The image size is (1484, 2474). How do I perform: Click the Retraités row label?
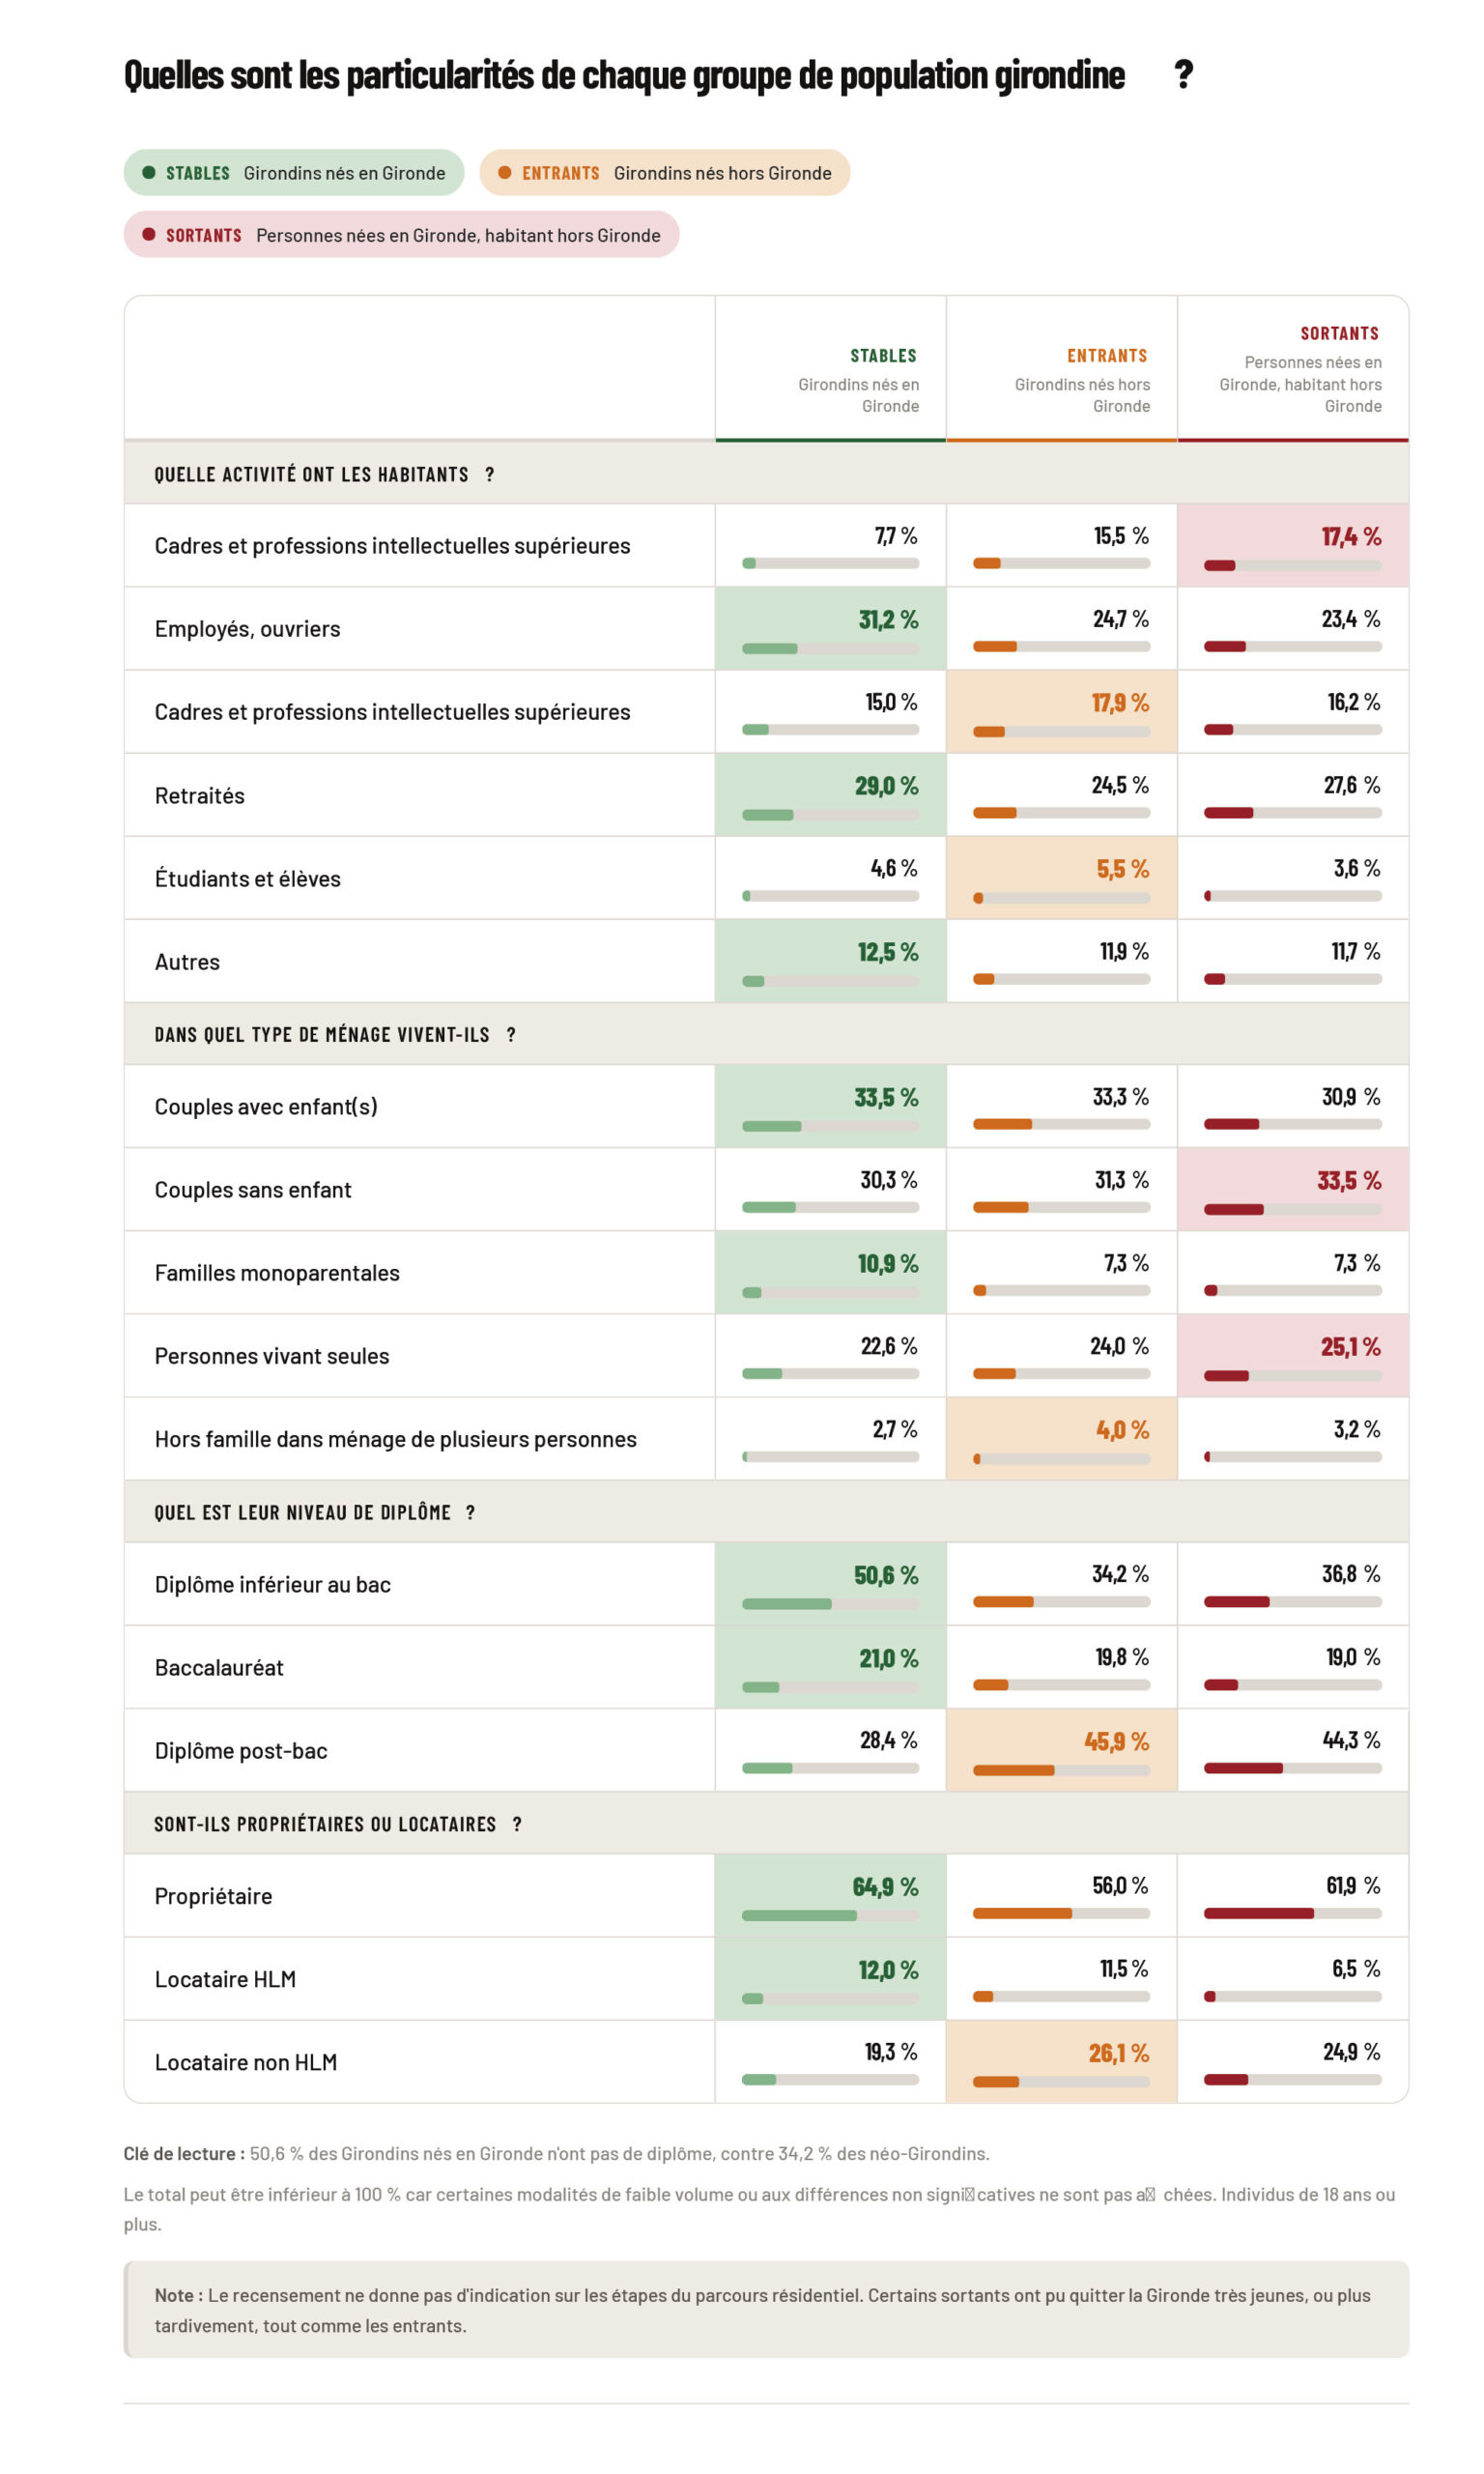tap(199, 796)
